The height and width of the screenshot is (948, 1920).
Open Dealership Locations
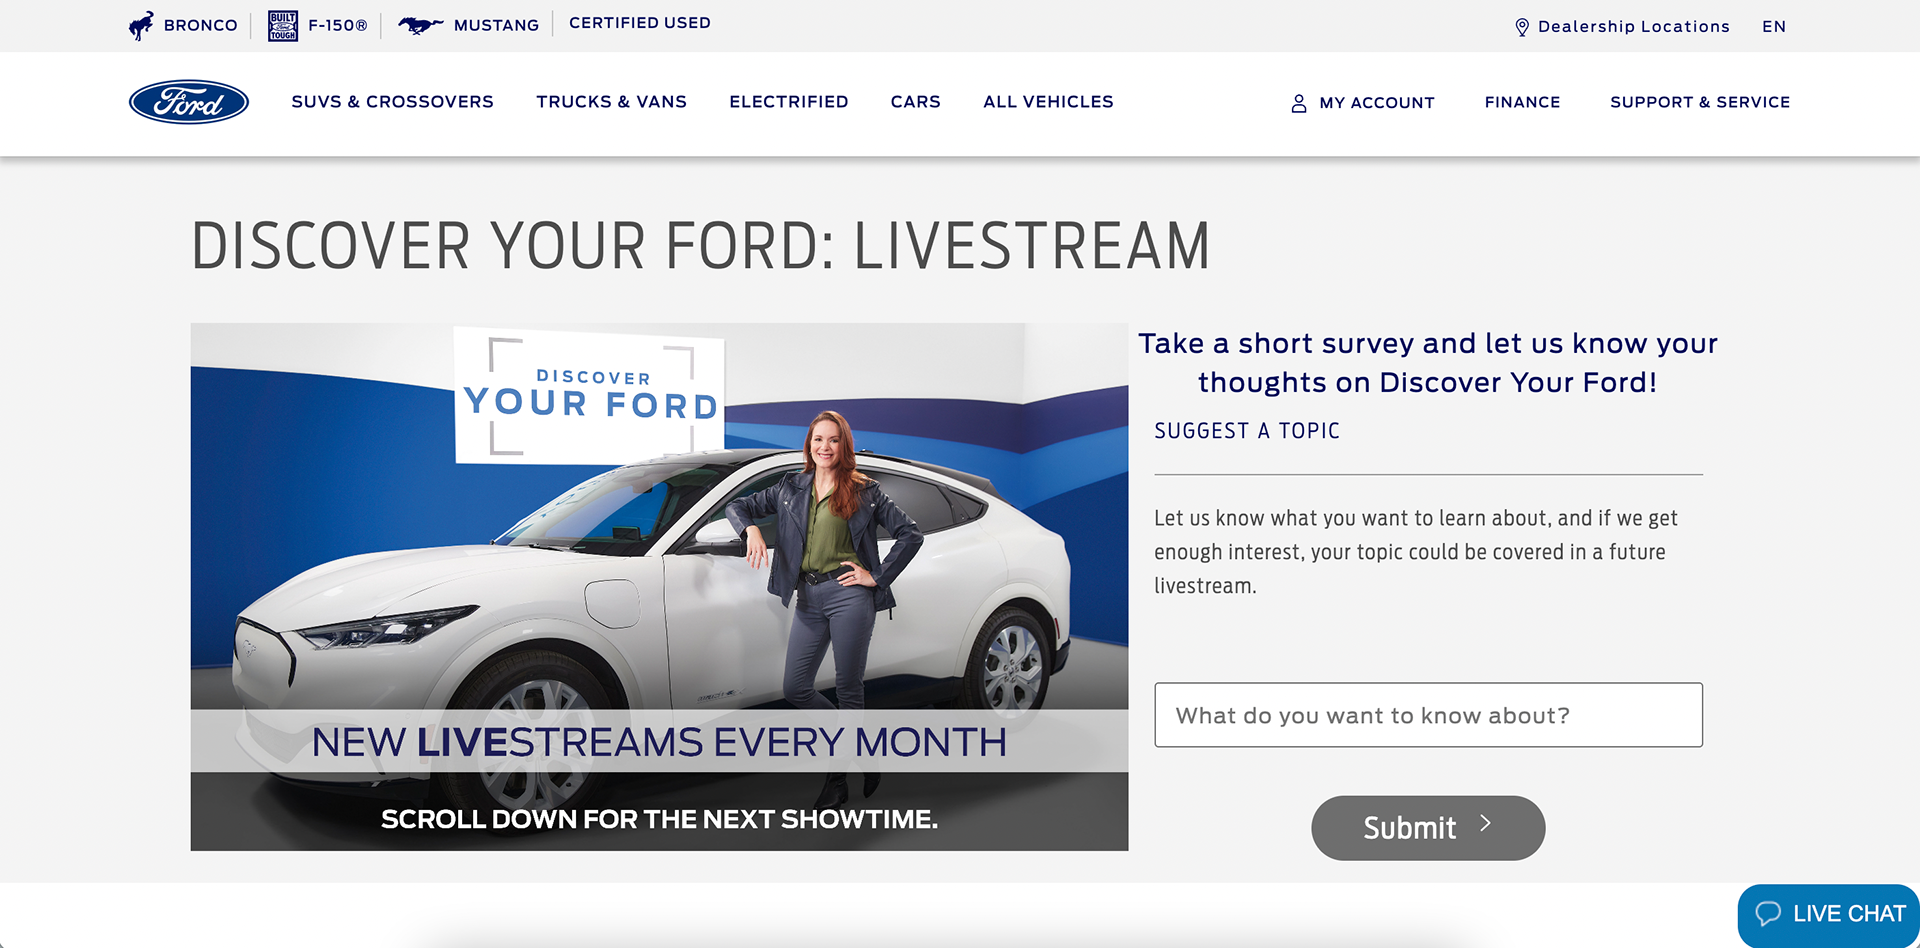tap(1634, 27)
